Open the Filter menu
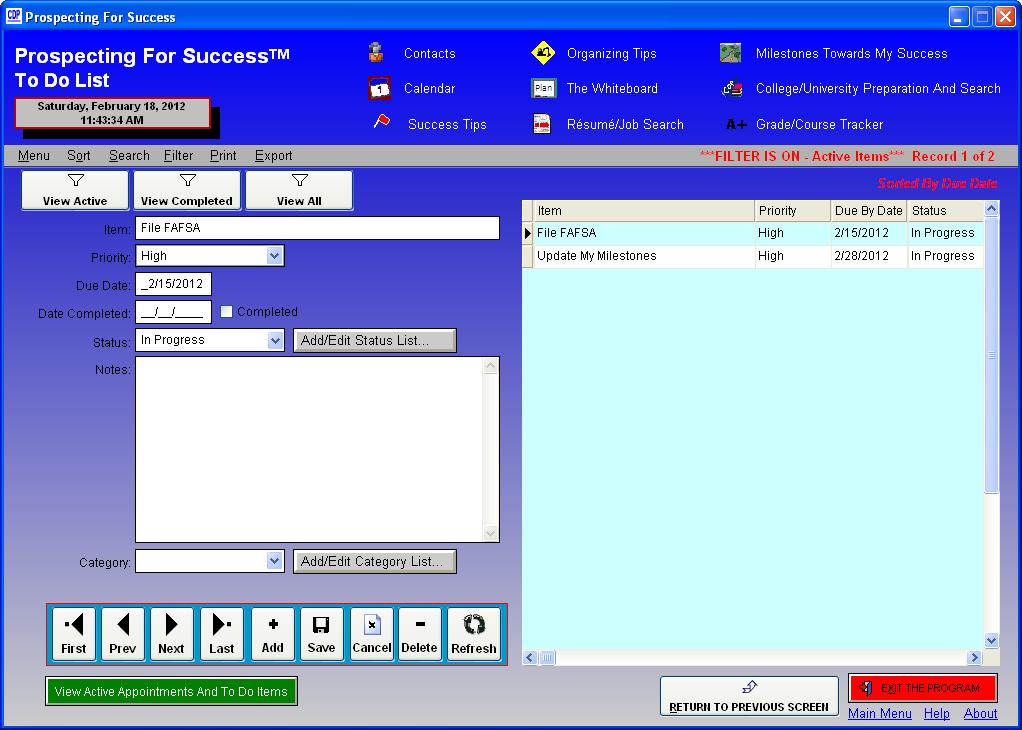1022x730 pixels. tap(179, 156)
